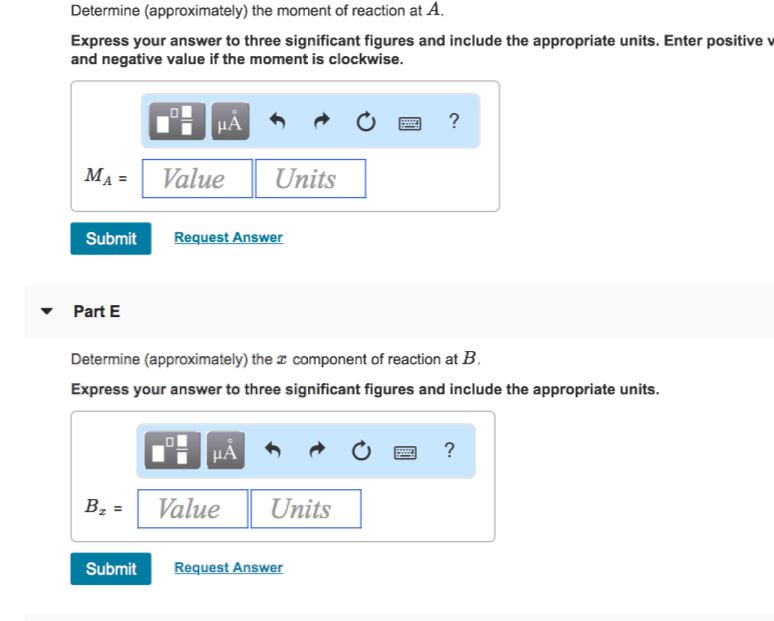Submit the Part E Bx answer
Screen dimensions: 774x621
(111, 568)
